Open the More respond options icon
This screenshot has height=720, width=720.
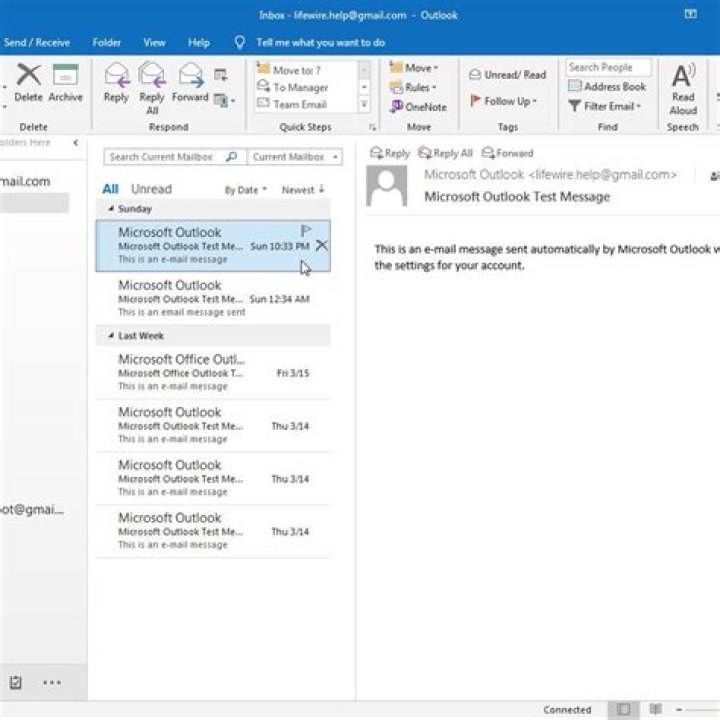[224, 100]
